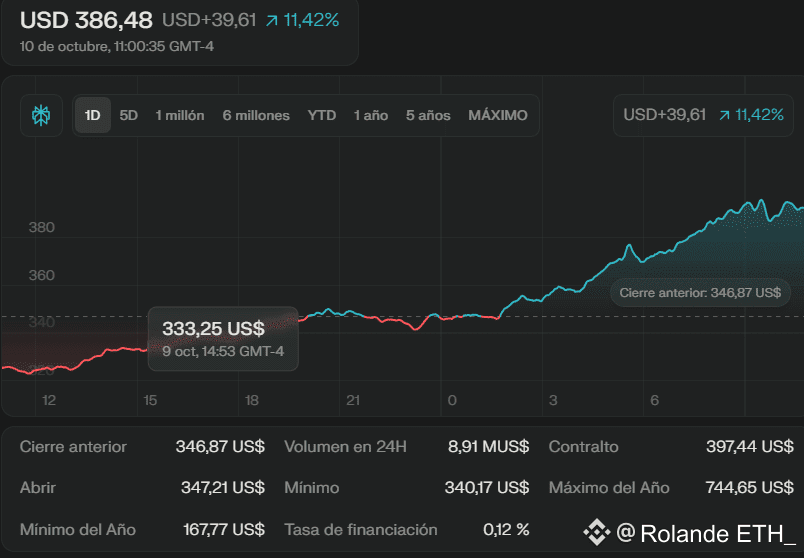Choose the 1 millón range tab
Viewport: 804px width, 558px height.
click(x=180, y=115)
